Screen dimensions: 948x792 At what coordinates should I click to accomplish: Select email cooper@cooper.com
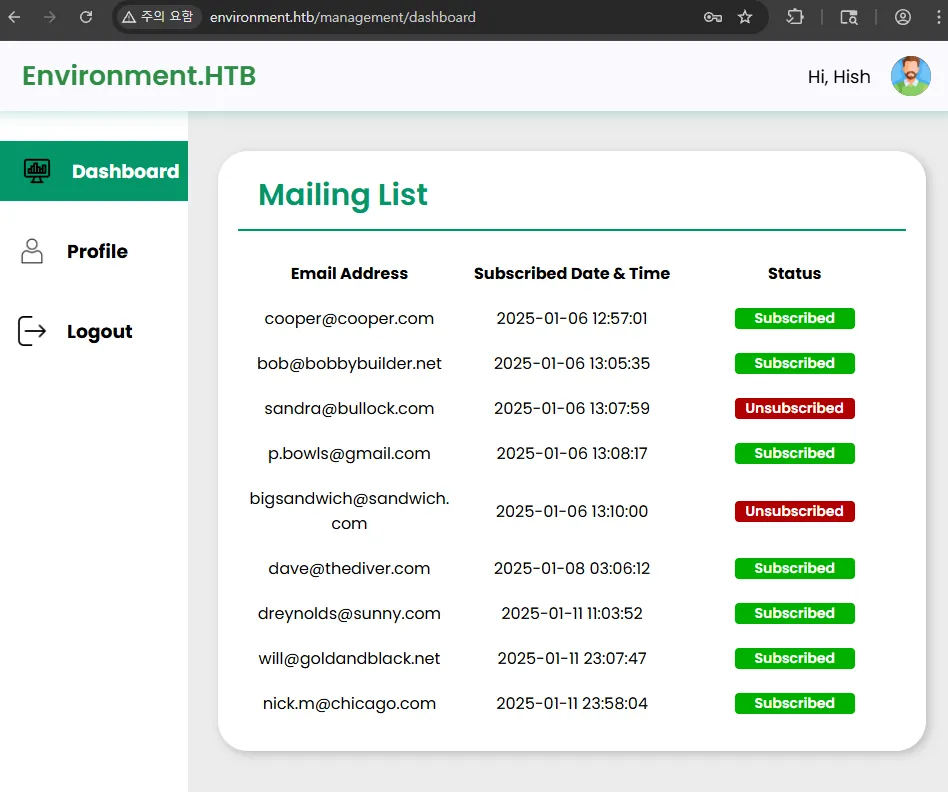tap(349, 319)
